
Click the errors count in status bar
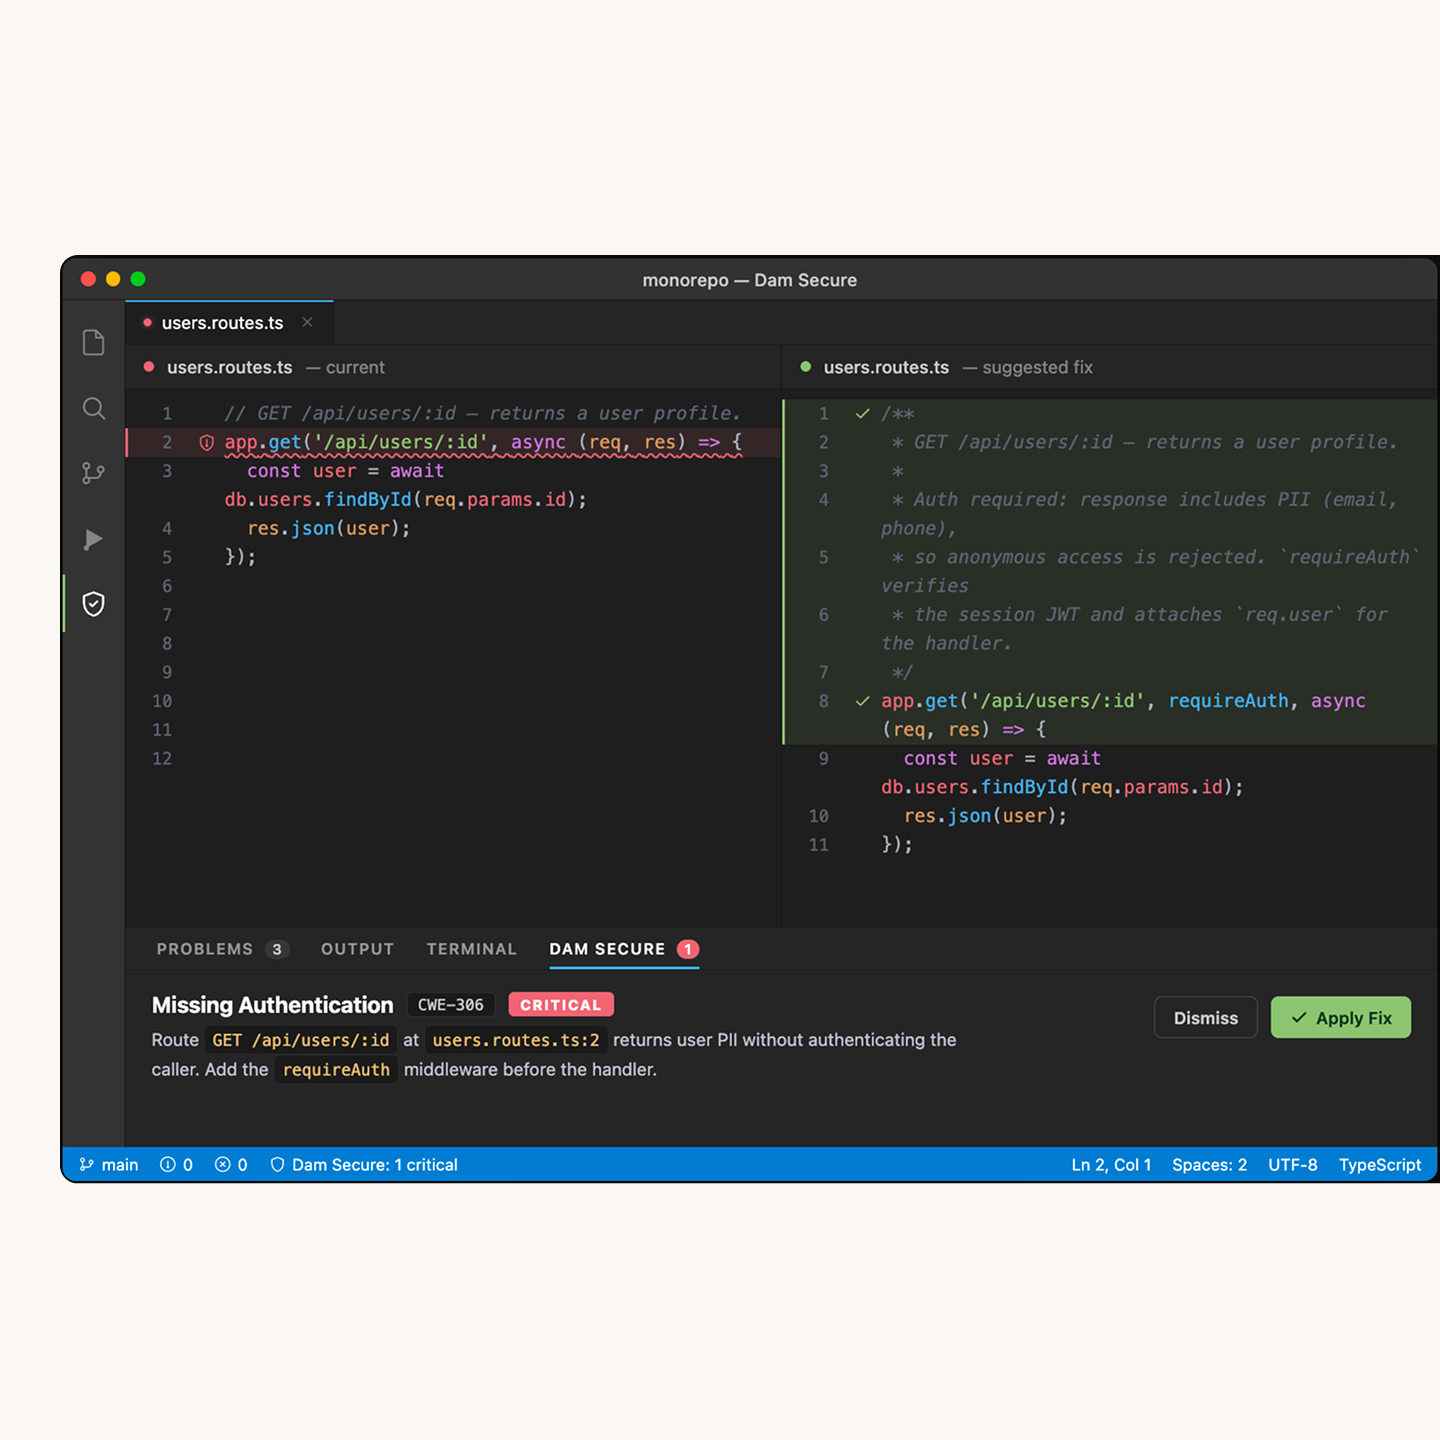tap(231, 1165)
